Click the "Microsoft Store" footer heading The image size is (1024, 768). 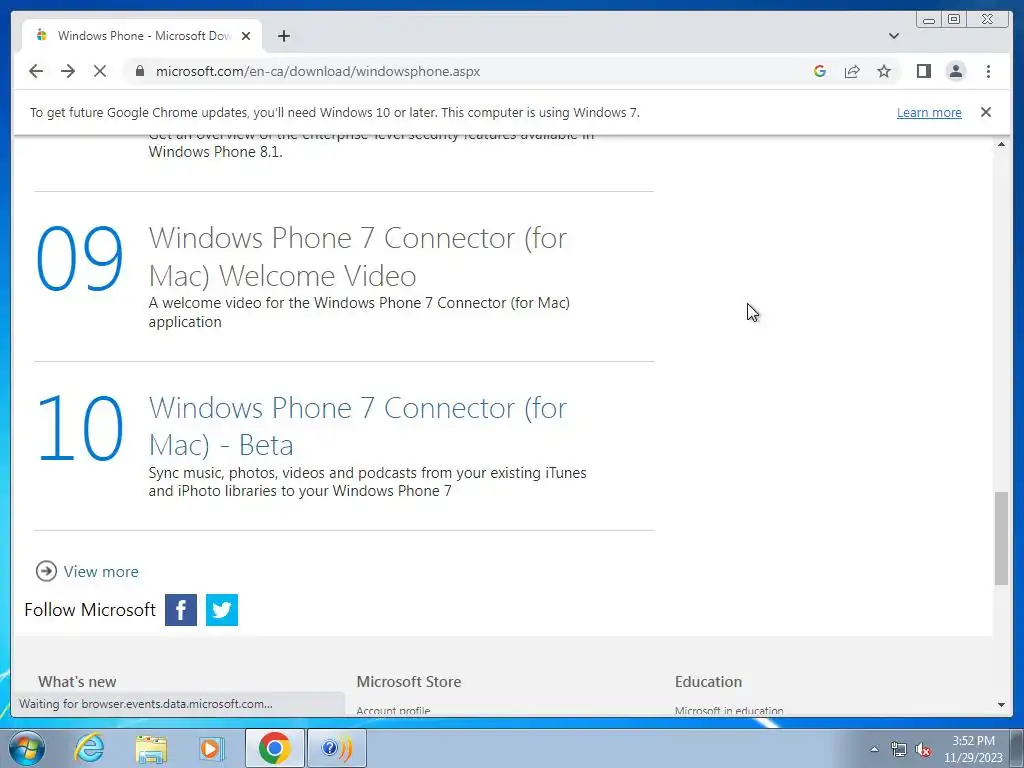(x=409, y=682)
